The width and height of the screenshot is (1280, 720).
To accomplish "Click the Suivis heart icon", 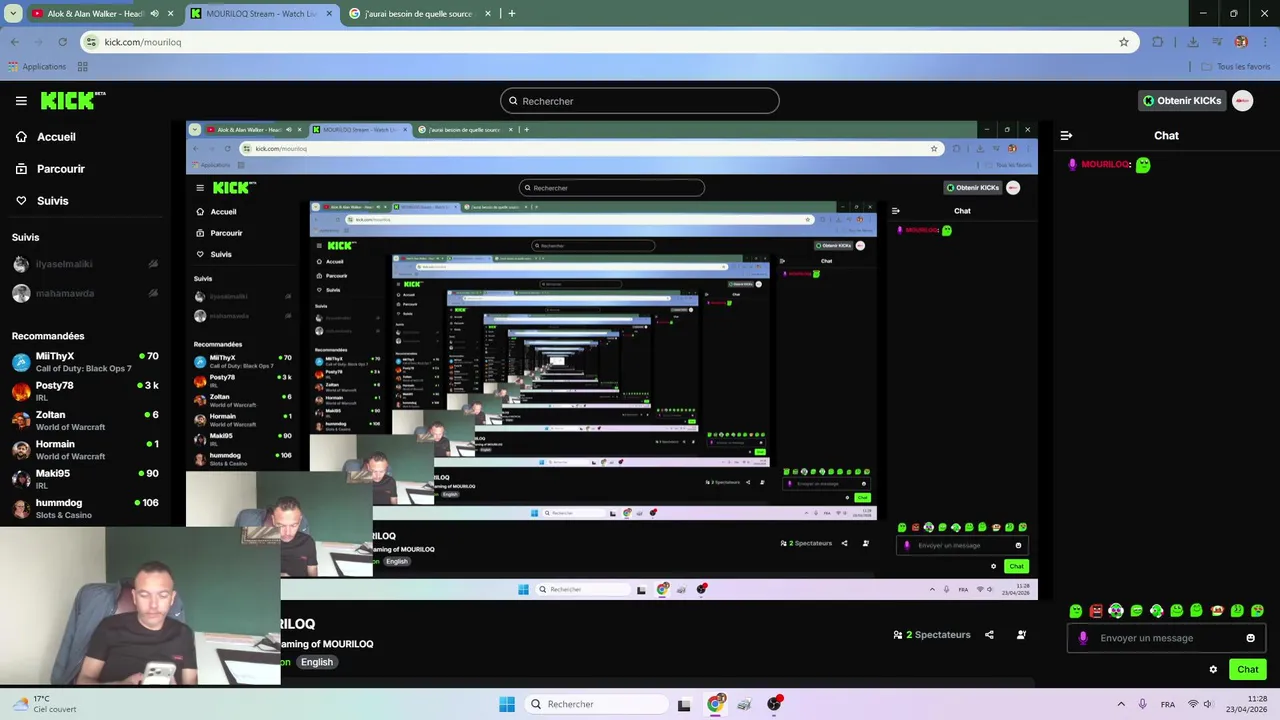I will tap(21, 201).
